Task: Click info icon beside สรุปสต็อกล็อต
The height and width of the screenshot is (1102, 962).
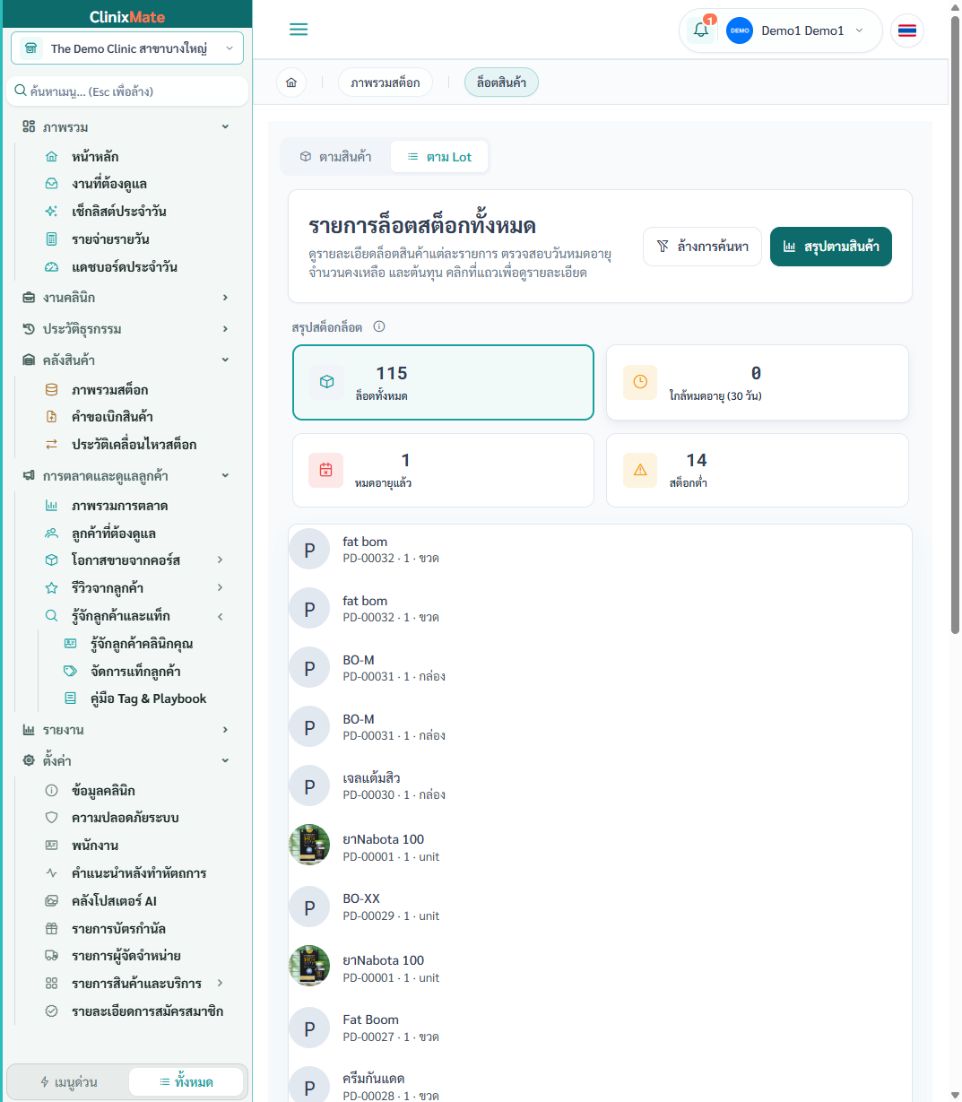Action: (379, 327)
